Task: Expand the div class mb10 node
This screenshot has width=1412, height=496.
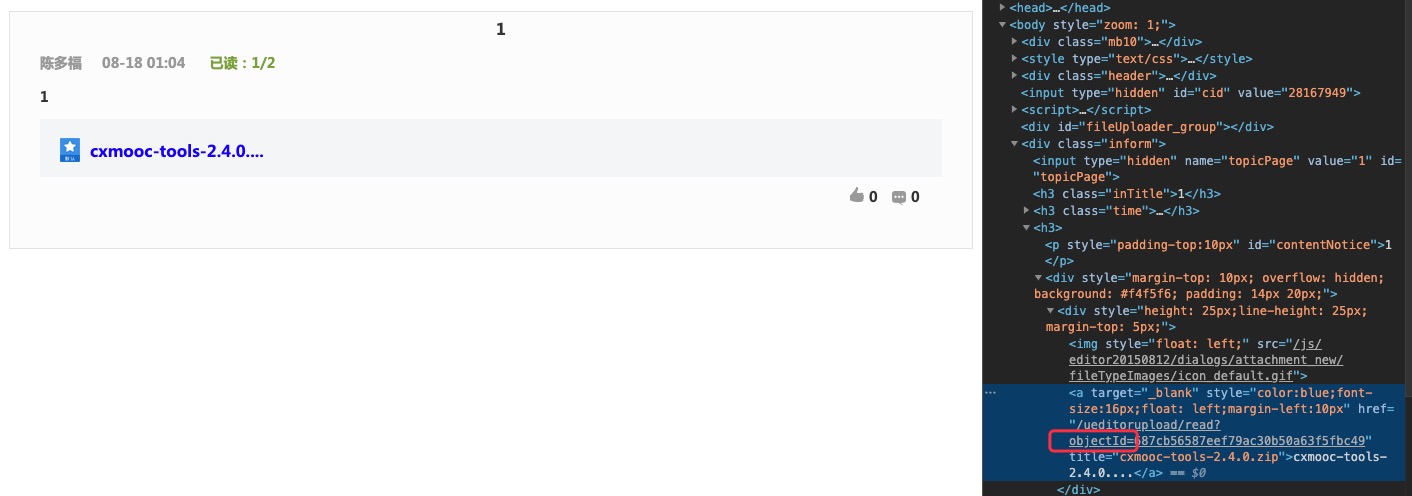Action: tap(1015, 42)
